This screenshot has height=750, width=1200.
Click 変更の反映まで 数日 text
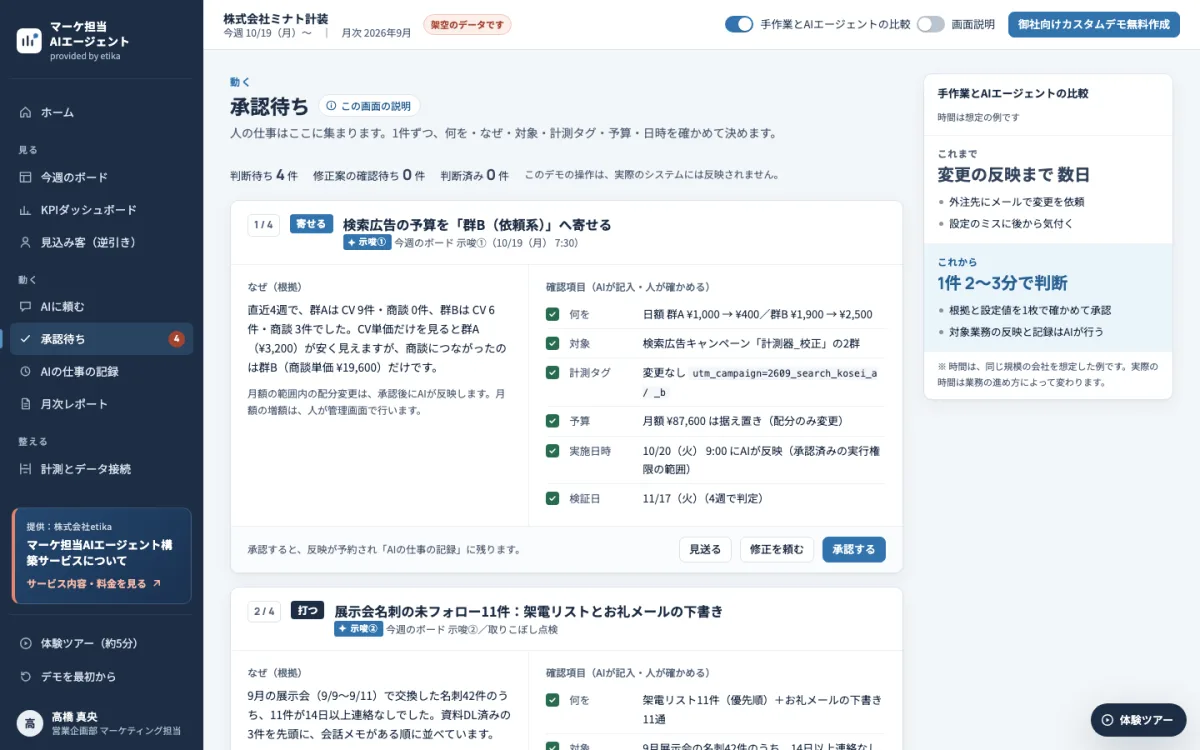(1013, 175)
